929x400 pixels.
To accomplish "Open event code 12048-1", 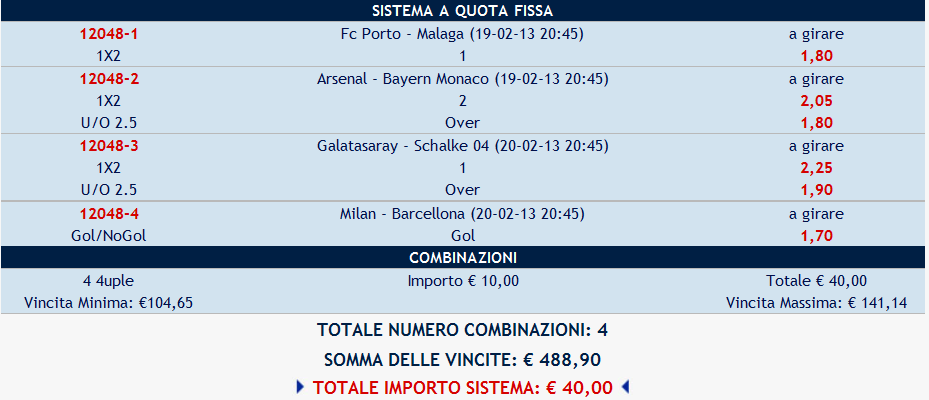I will coord(108,33).
